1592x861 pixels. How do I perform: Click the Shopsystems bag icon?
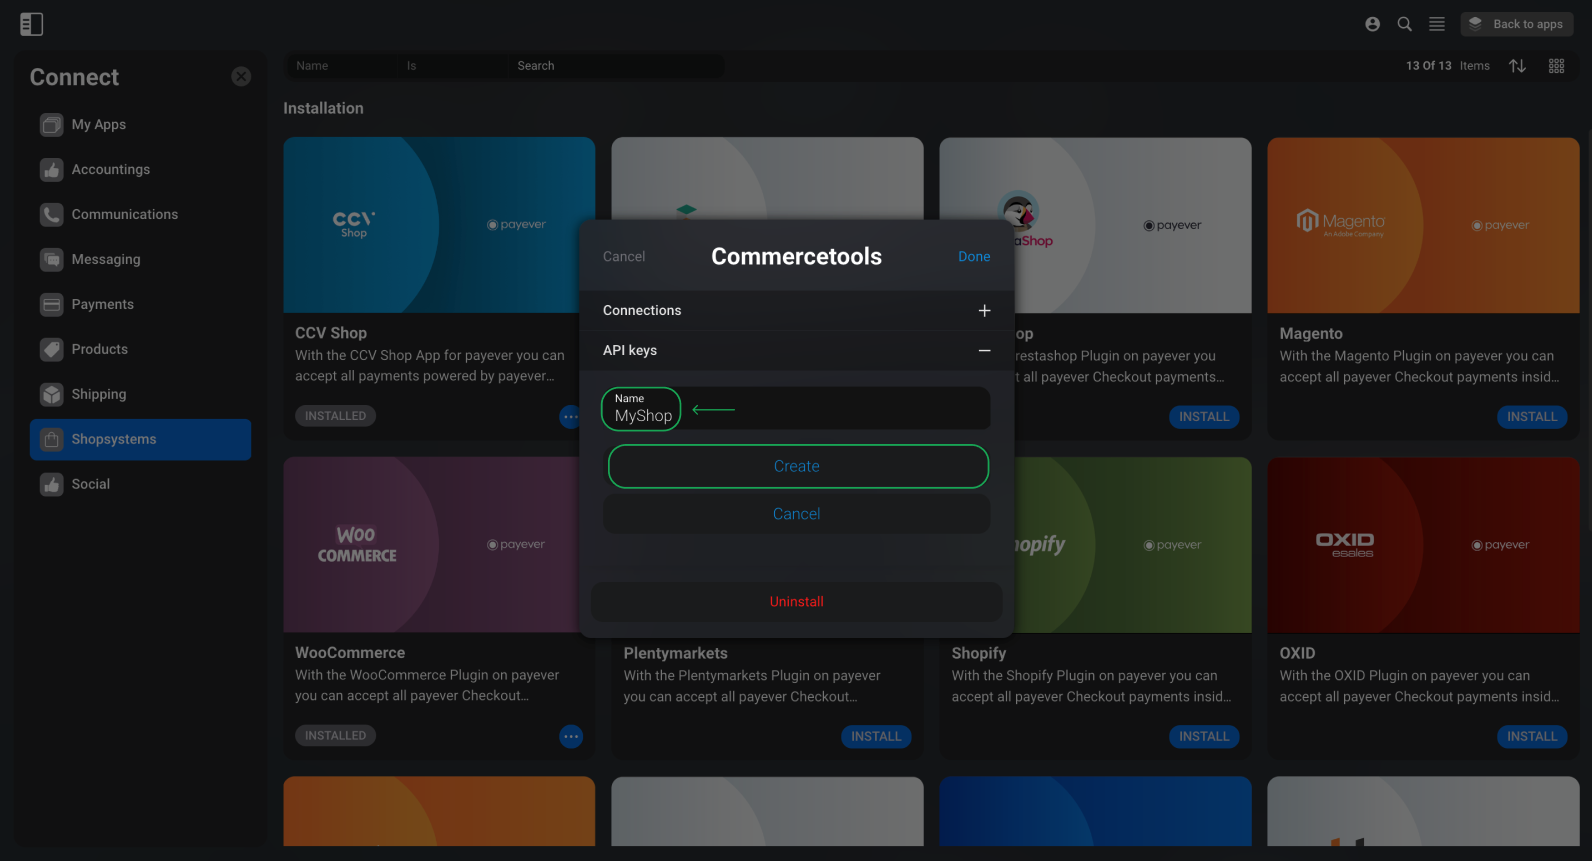click(51, 440)
